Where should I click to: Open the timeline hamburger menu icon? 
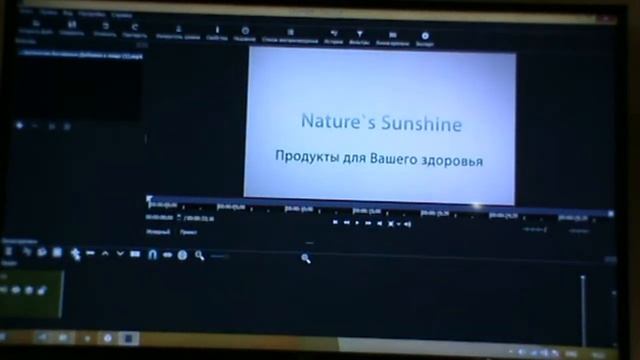[9, 251]
